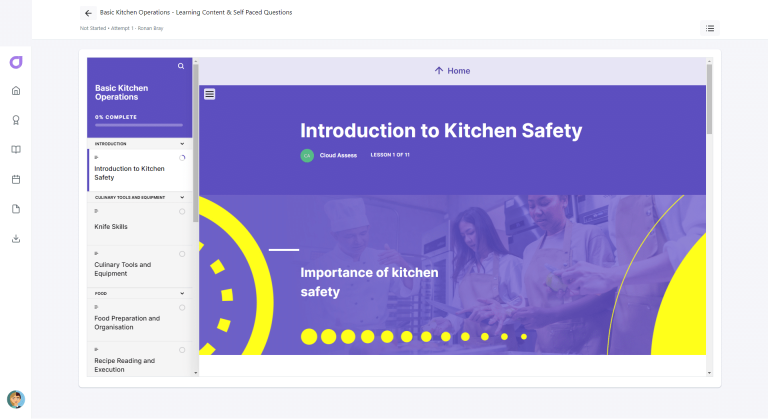The image size is (768, 419).
Task: Click the progress circle for Introduction to Kitchen Safety
Action: [182, 158]
